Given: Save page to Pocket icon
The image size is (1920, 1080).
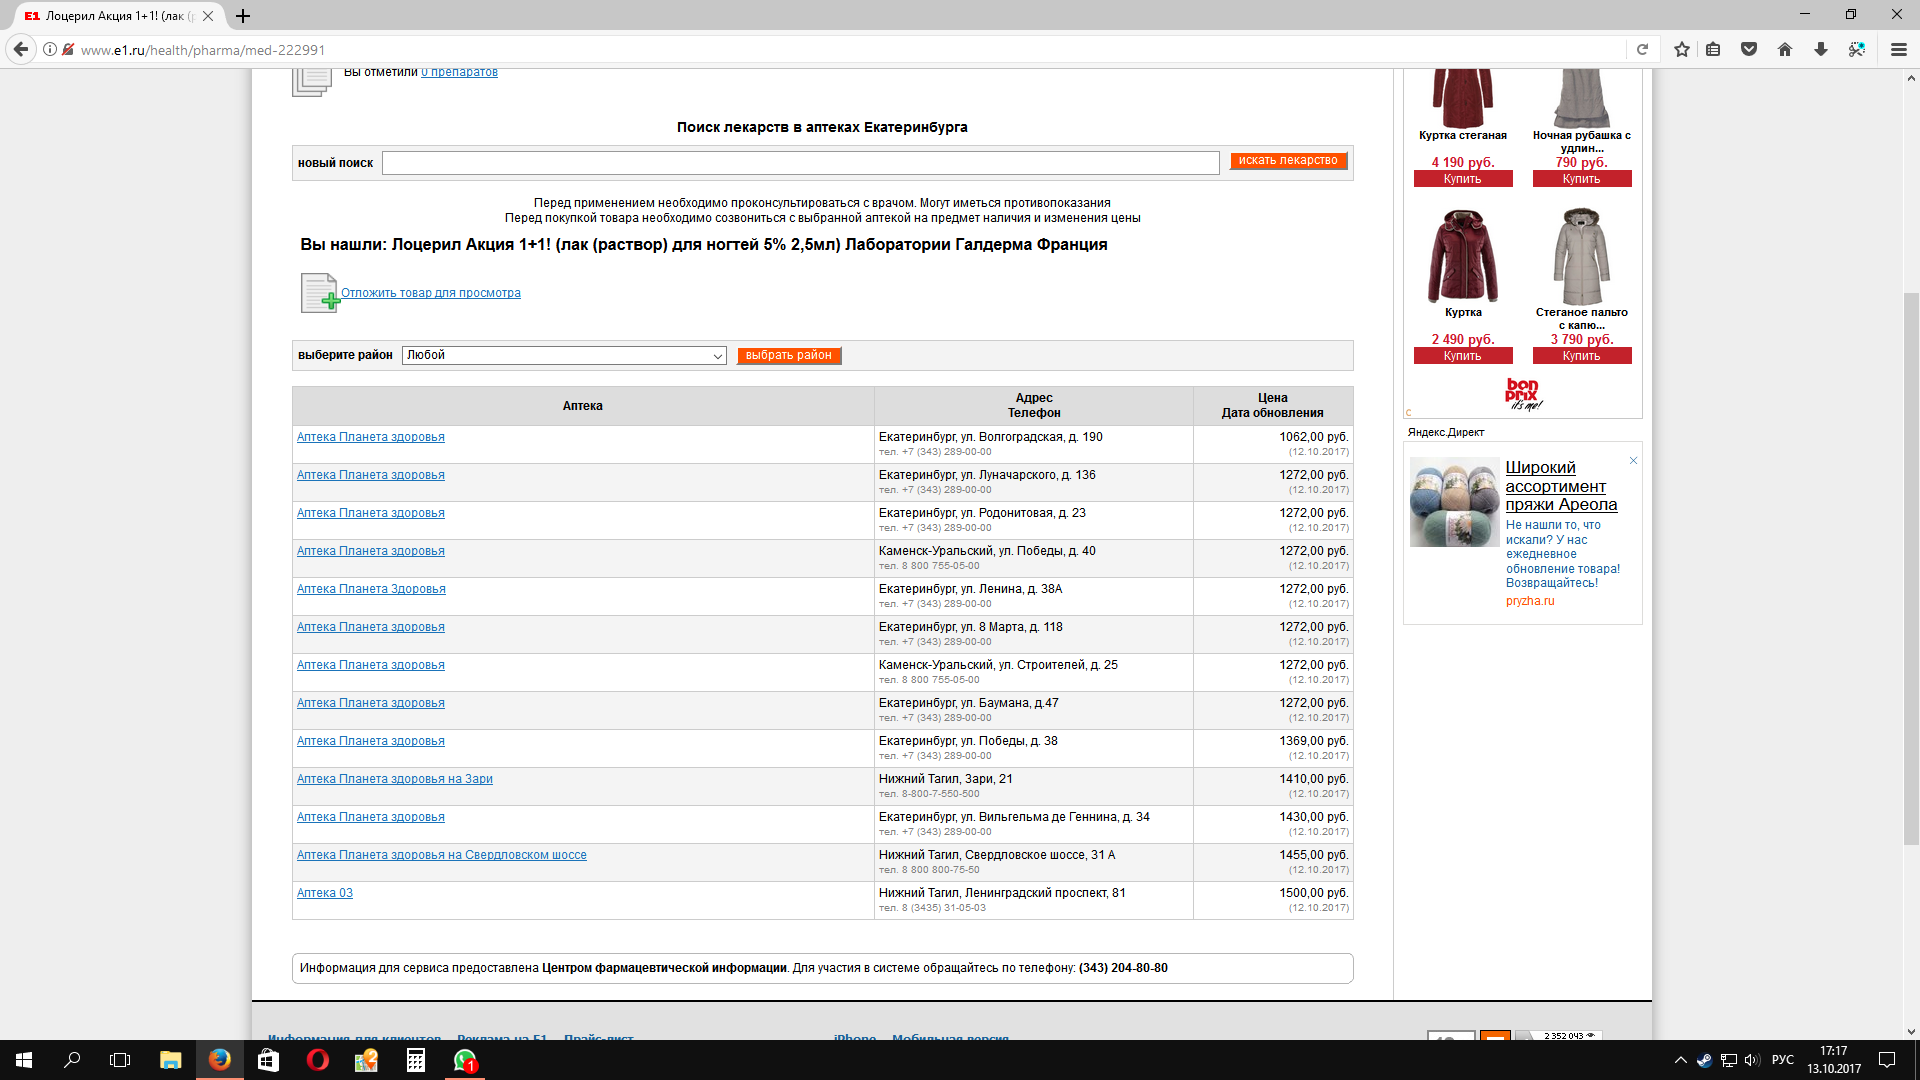Looking at the screenshot, I should pyautogui.click(x=1749, y=49).
